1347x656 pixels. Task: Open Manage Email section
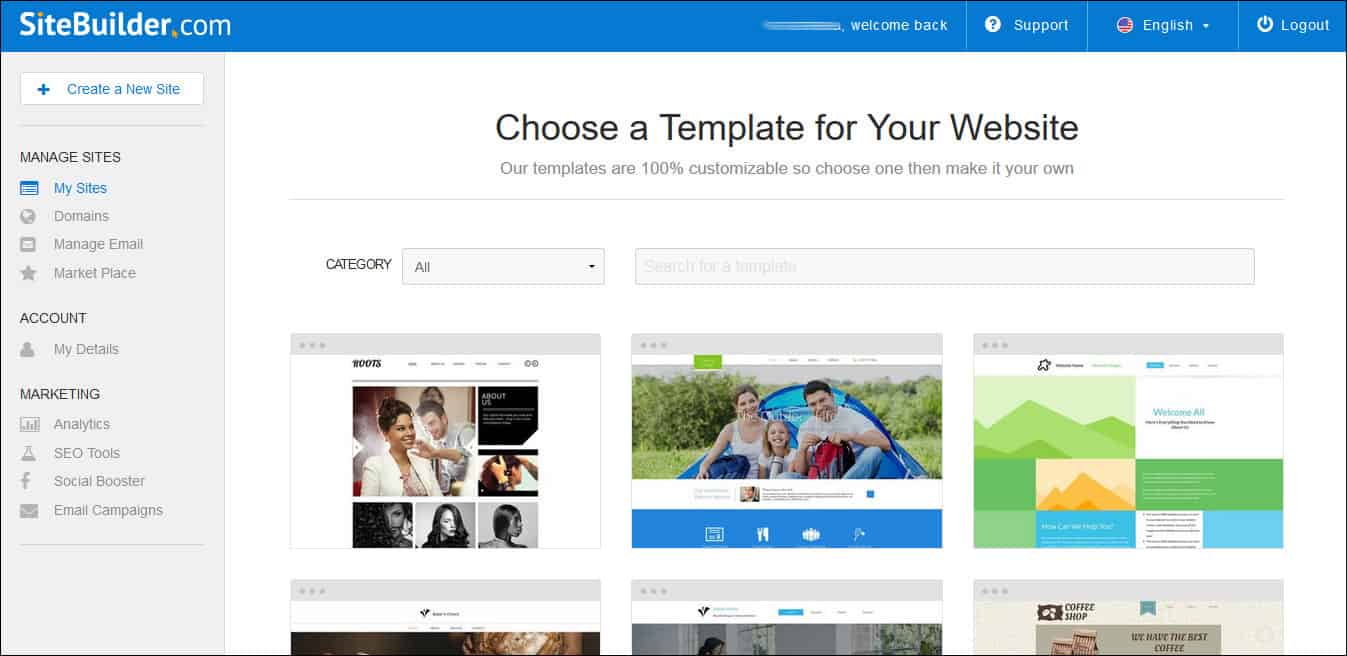98,244
